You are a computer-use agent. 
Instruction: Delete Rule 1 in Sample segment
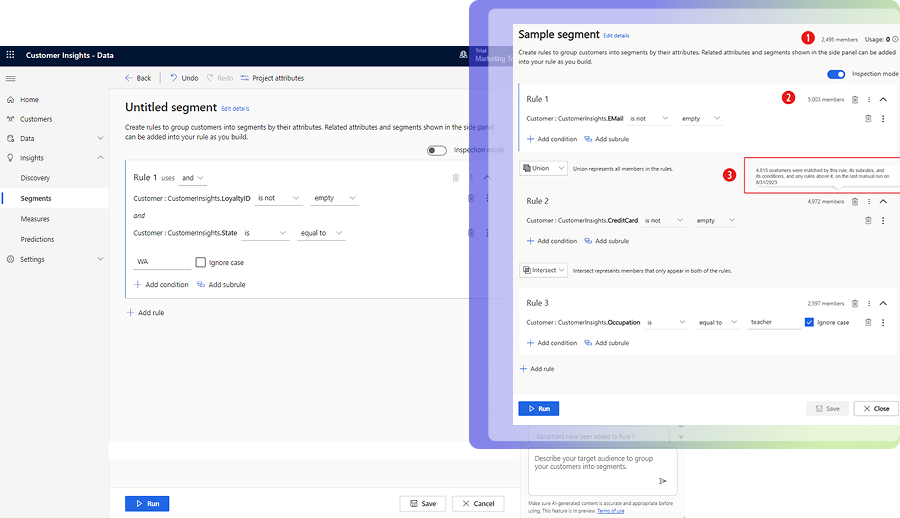tap(854, 100)
